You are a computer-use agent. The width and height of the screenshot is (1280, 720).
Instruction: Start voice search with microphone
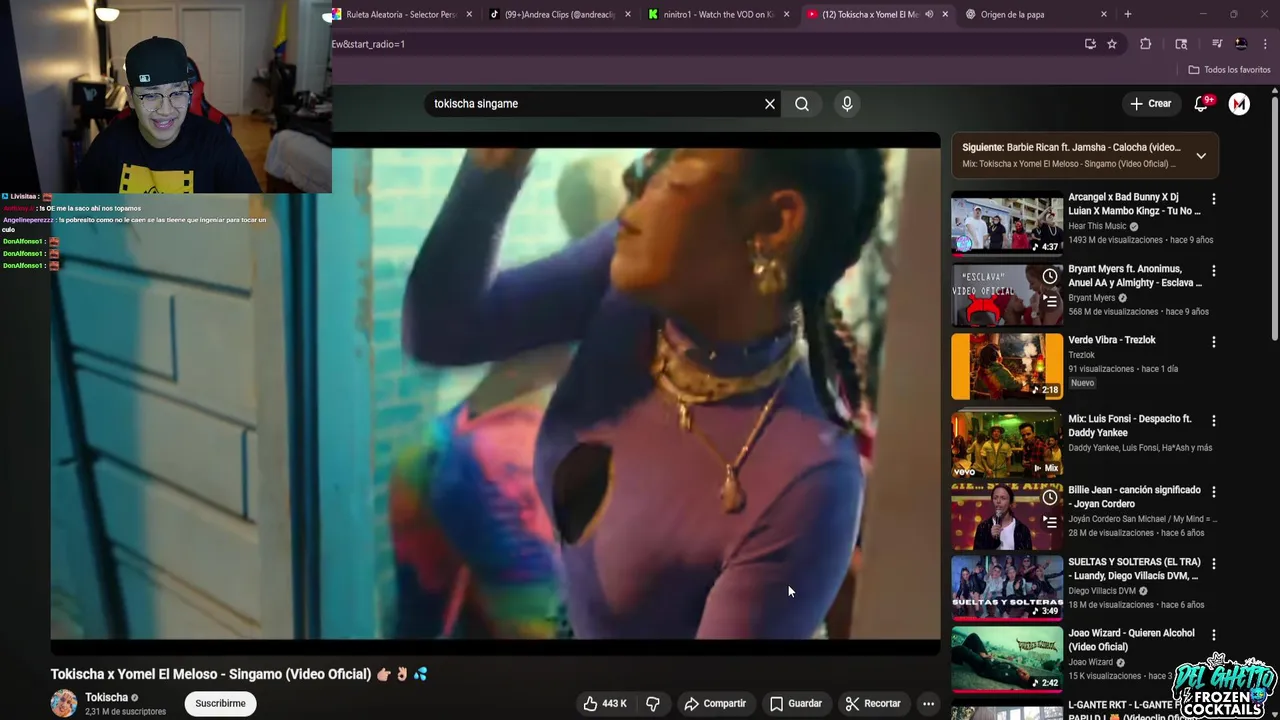(847, 104)
